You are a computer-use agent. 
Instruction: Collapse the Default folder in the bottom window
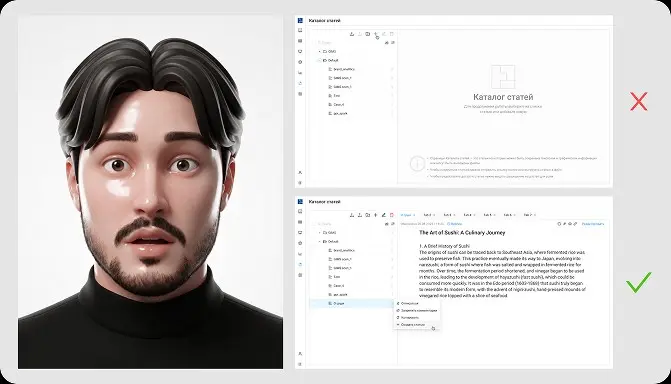pos(319,241)
